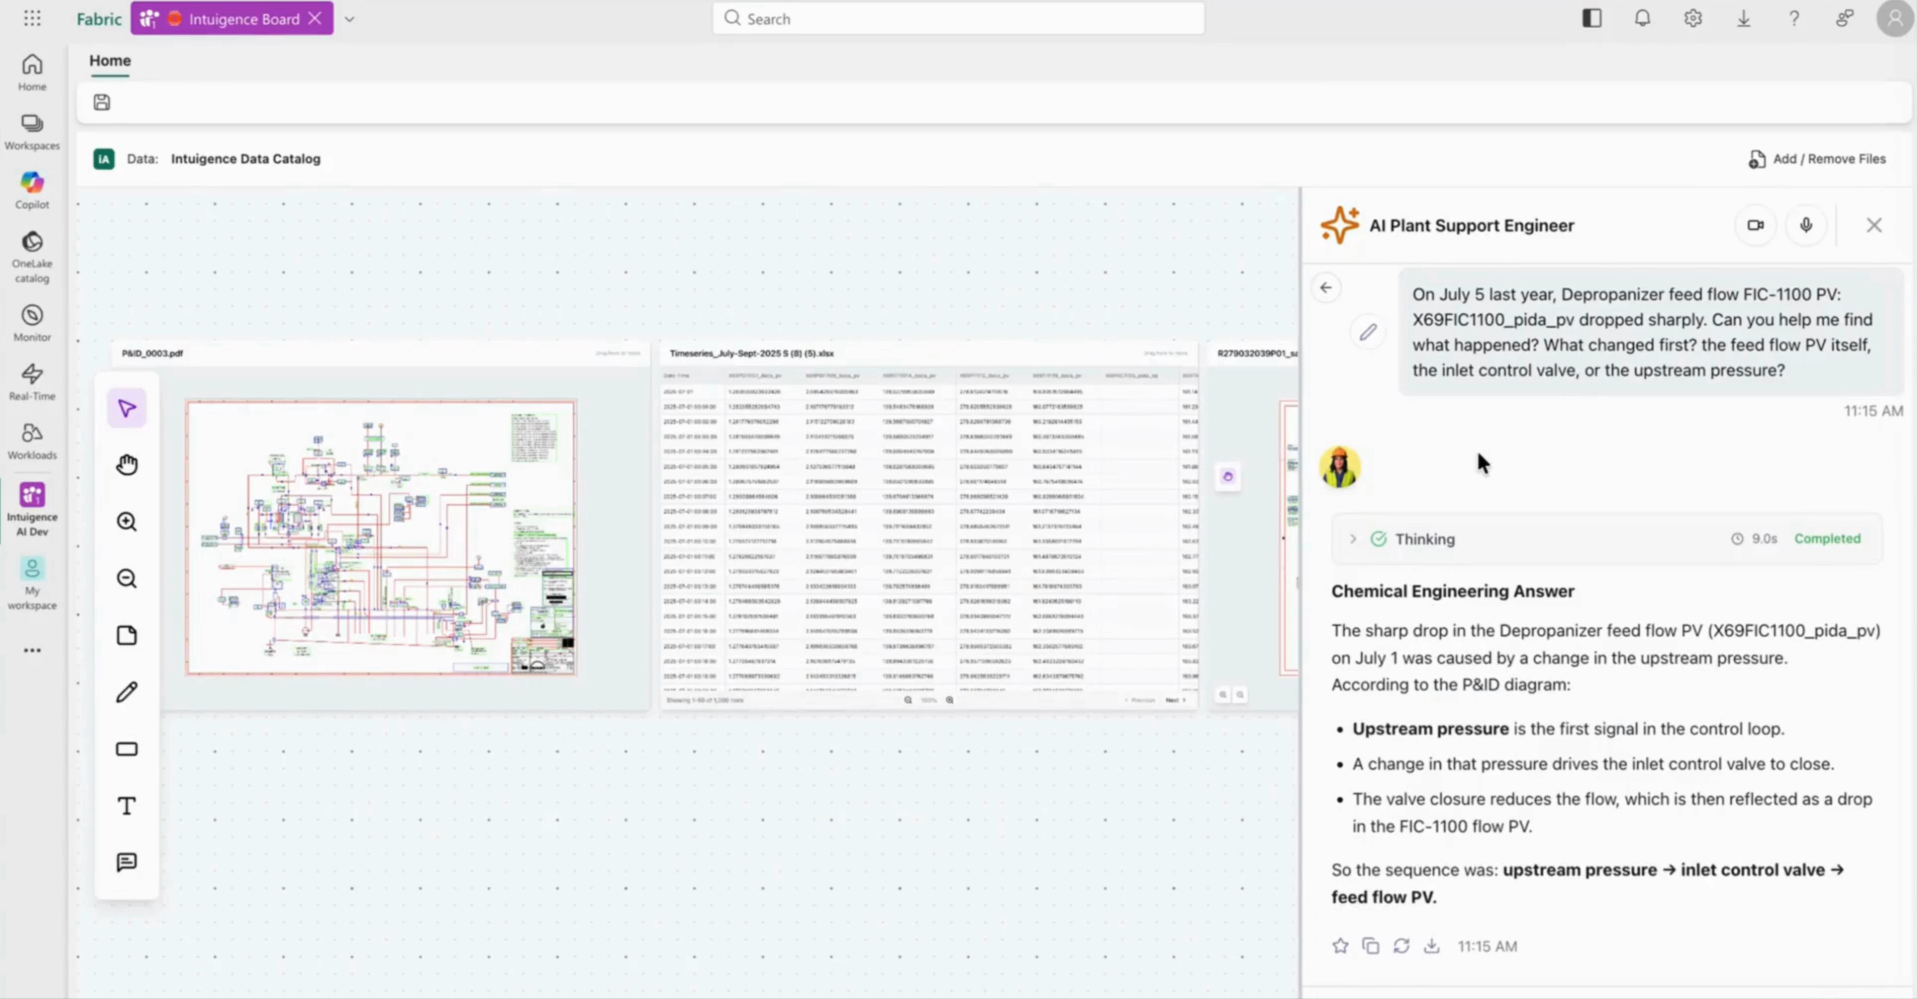Open the OneLake catalog
This screenshot has width=1917, height=999.
click(31, 252)
